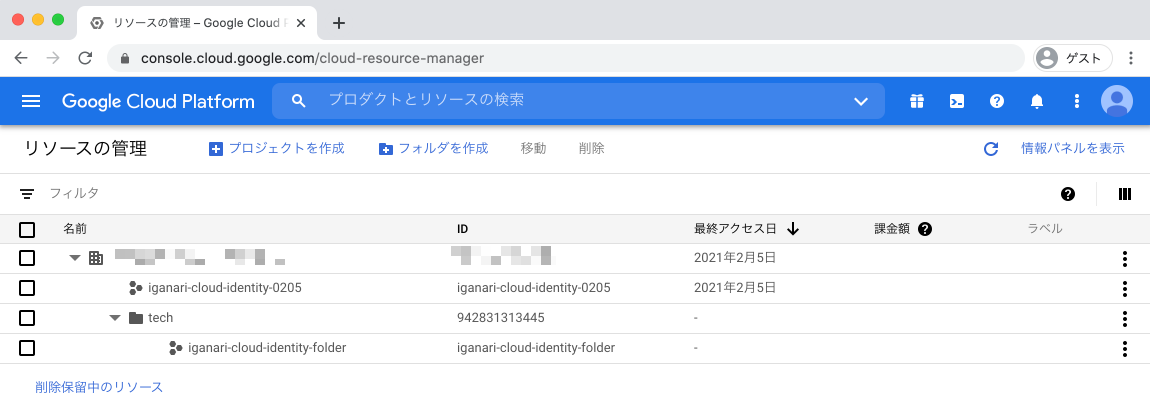Open a new browser tab
The height and width of the screenshot is (416, 1150).
pyautogui.click(x=338, y=23)
